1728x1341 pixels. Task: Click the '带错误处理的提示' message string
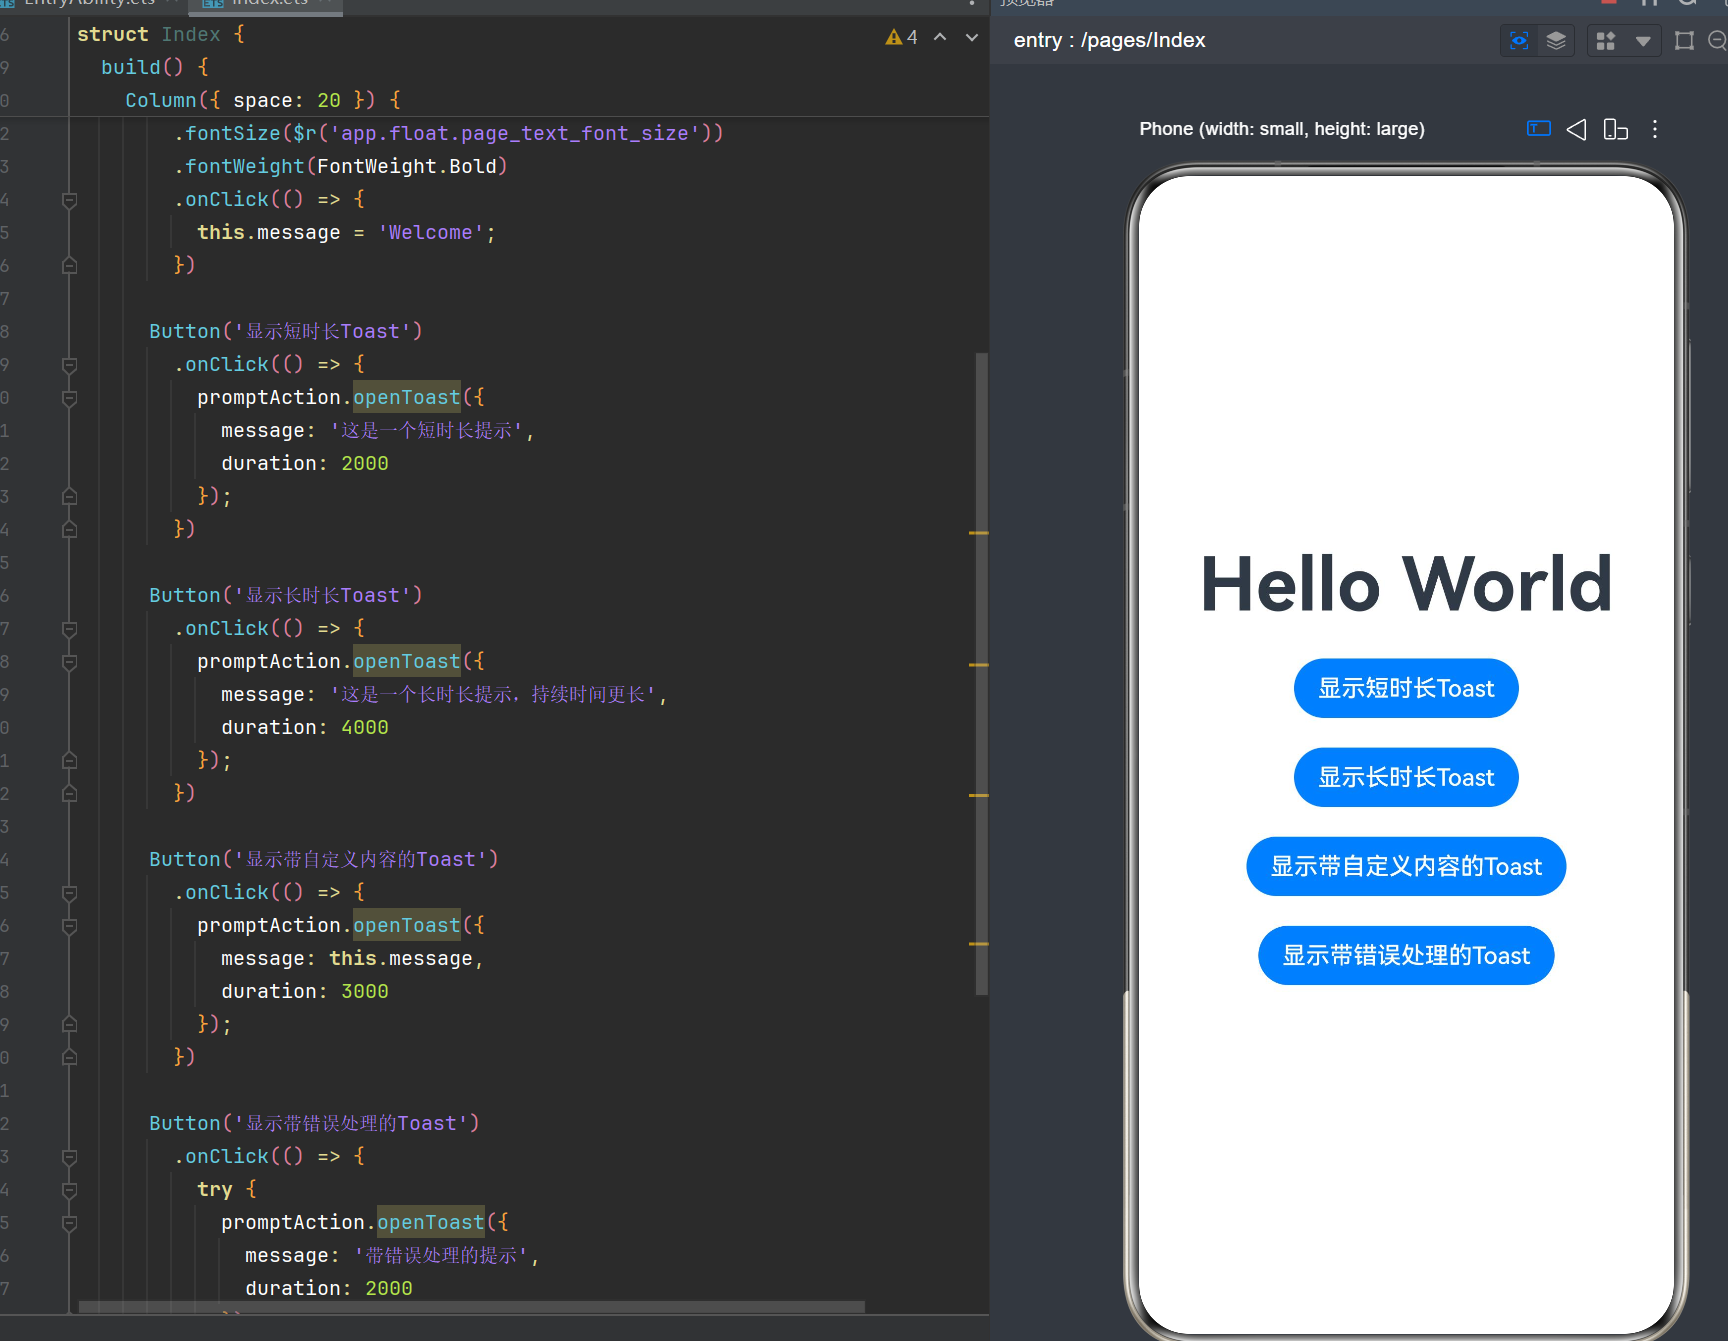tap(441, 1255)
